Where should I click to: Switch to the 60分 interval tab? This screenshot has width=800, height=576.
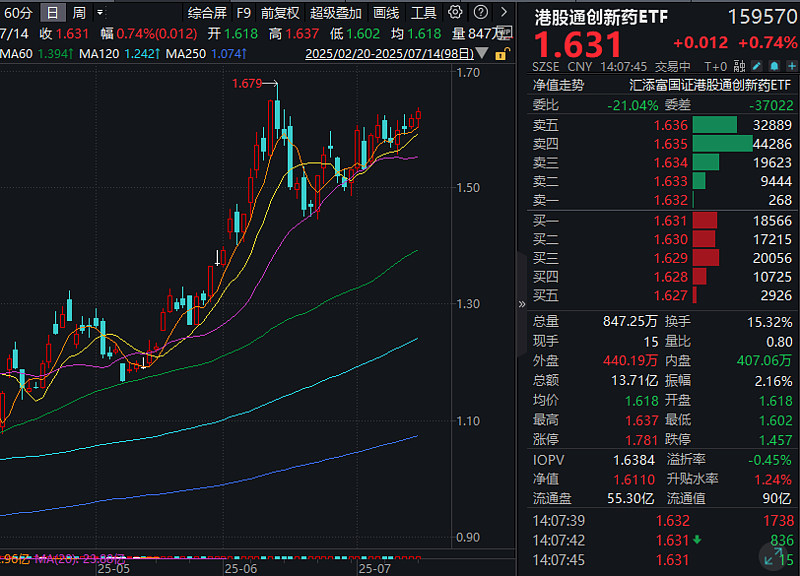(20, 13)
